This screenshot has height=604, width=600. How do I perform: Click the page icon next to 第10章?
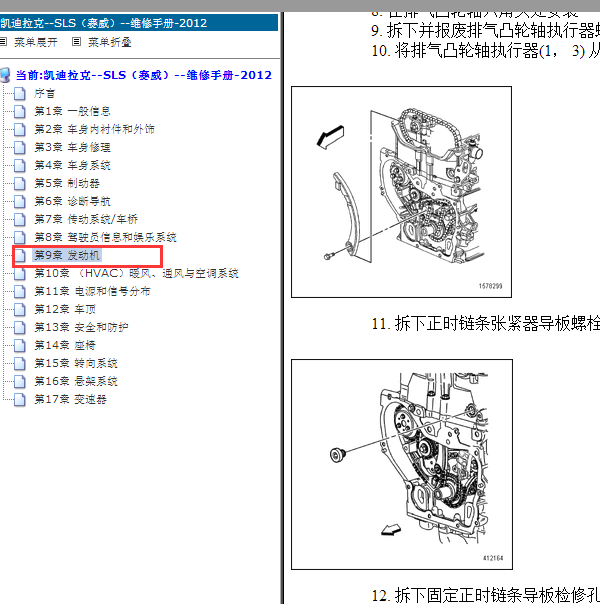pos(20,273)
